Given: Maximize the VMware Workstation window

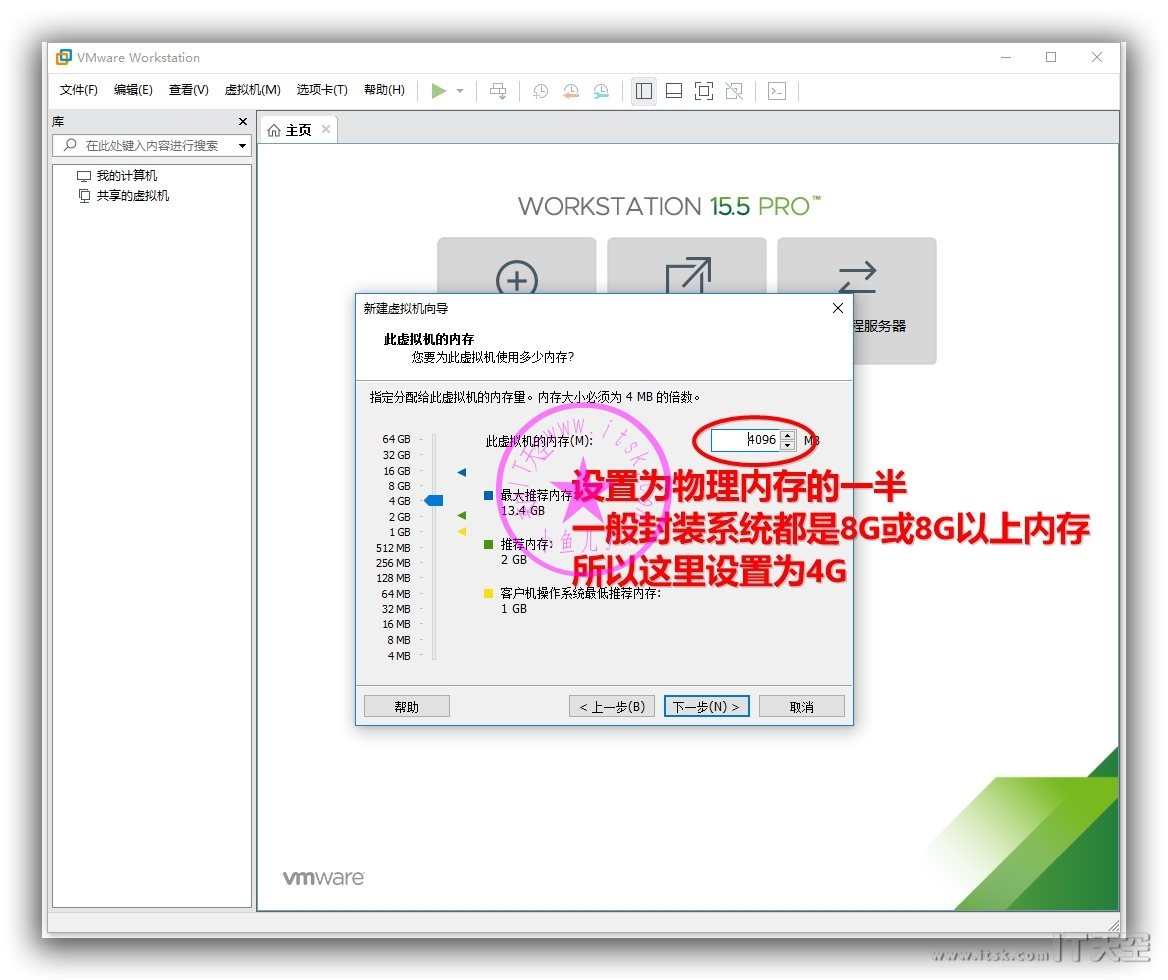Looking at the screenshot, I should point(1051,57).
